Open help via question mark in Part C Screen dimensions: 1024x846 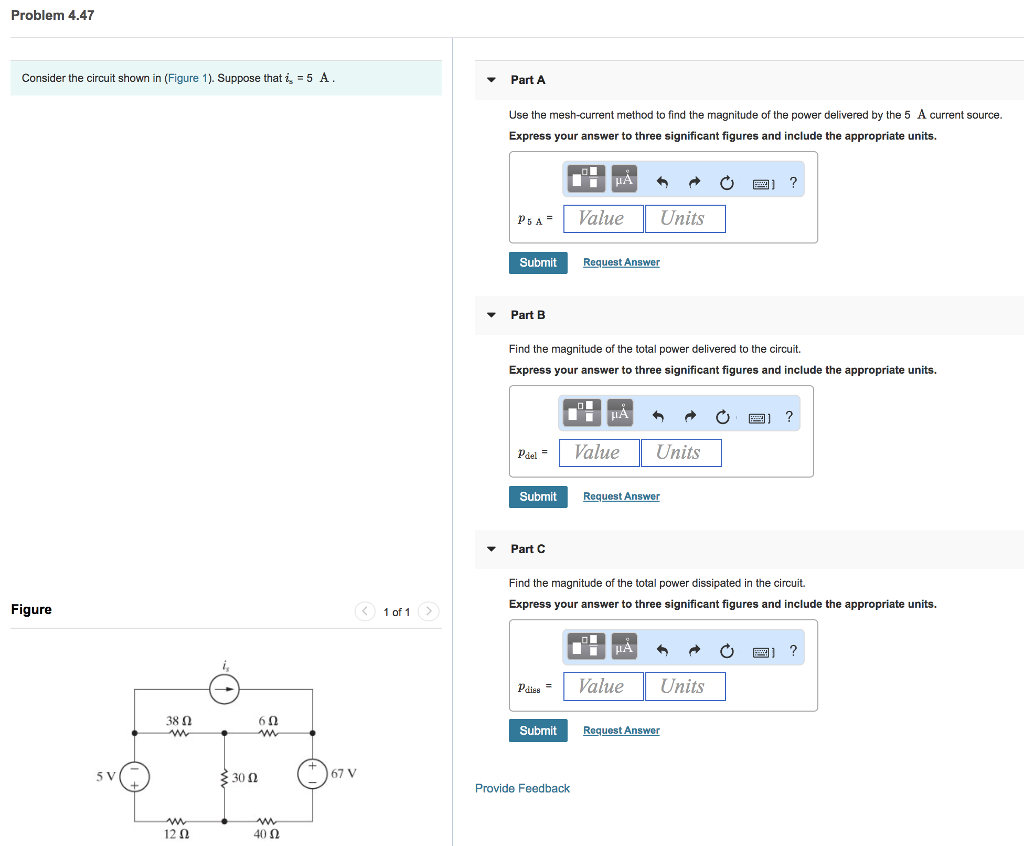click(x=793, y=650)
